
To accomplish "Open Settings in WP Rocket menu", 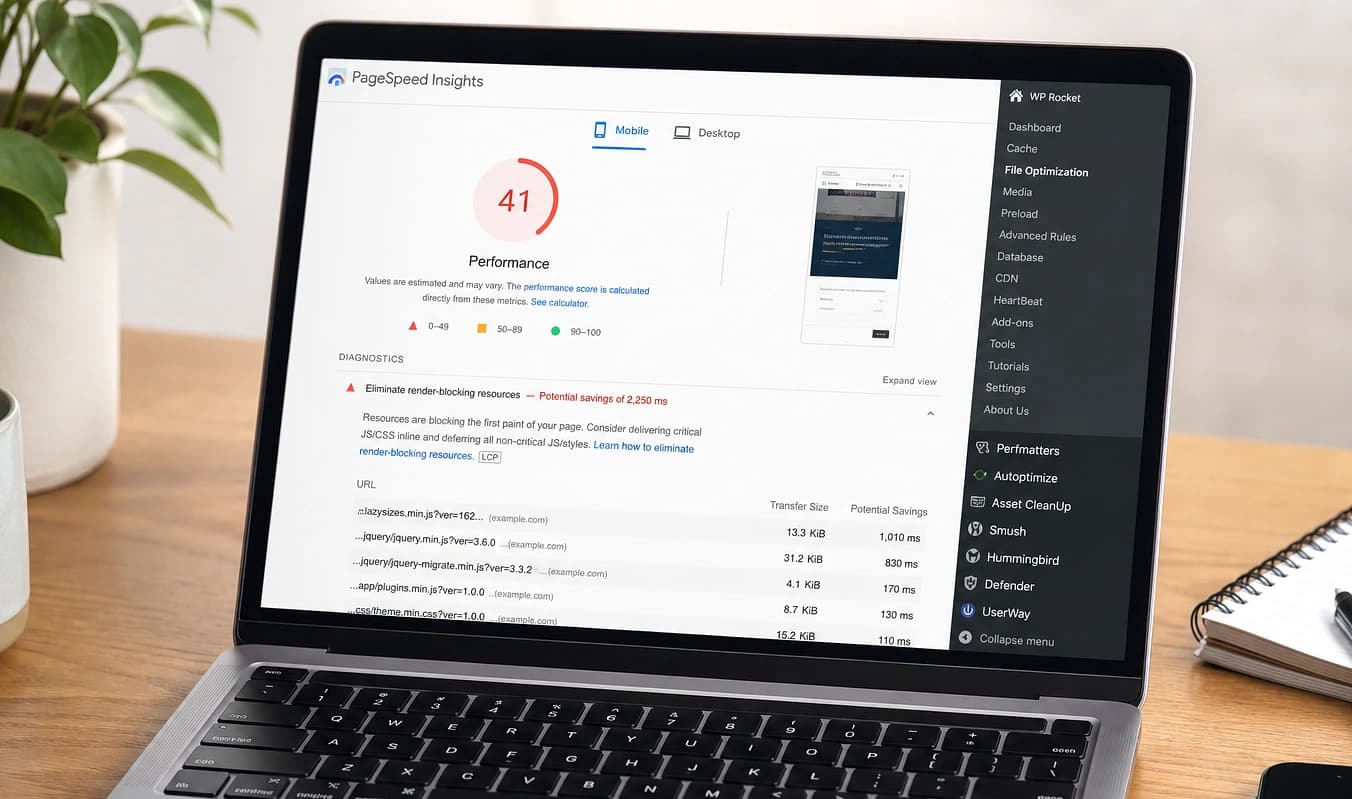I will click(x=1005, y=388).
